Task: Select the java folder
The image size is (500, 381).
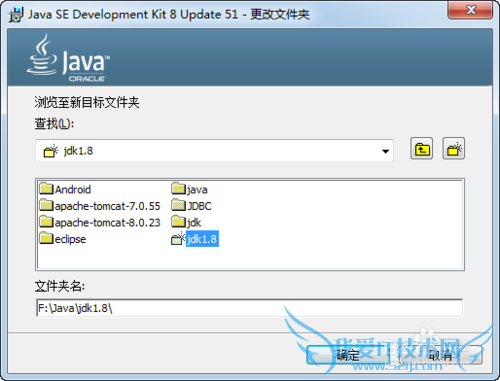Action: (189, 189)
